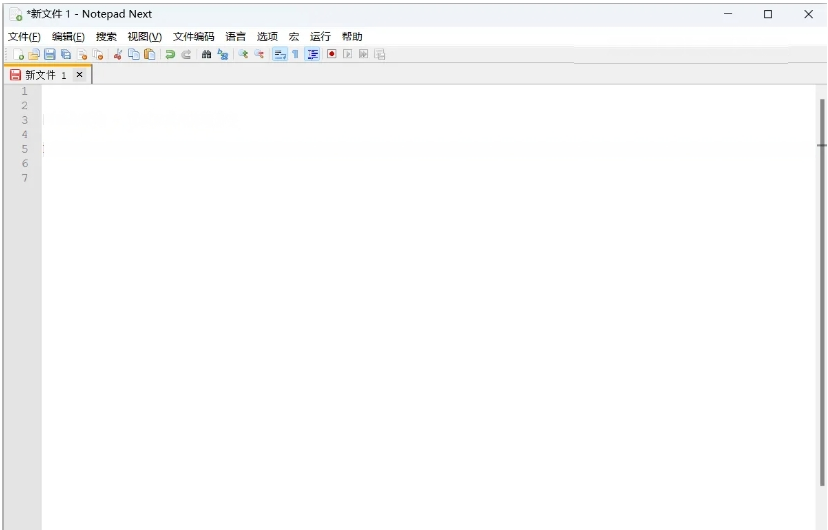
Task: Click line number 7 in the margin
Action: 24,178
